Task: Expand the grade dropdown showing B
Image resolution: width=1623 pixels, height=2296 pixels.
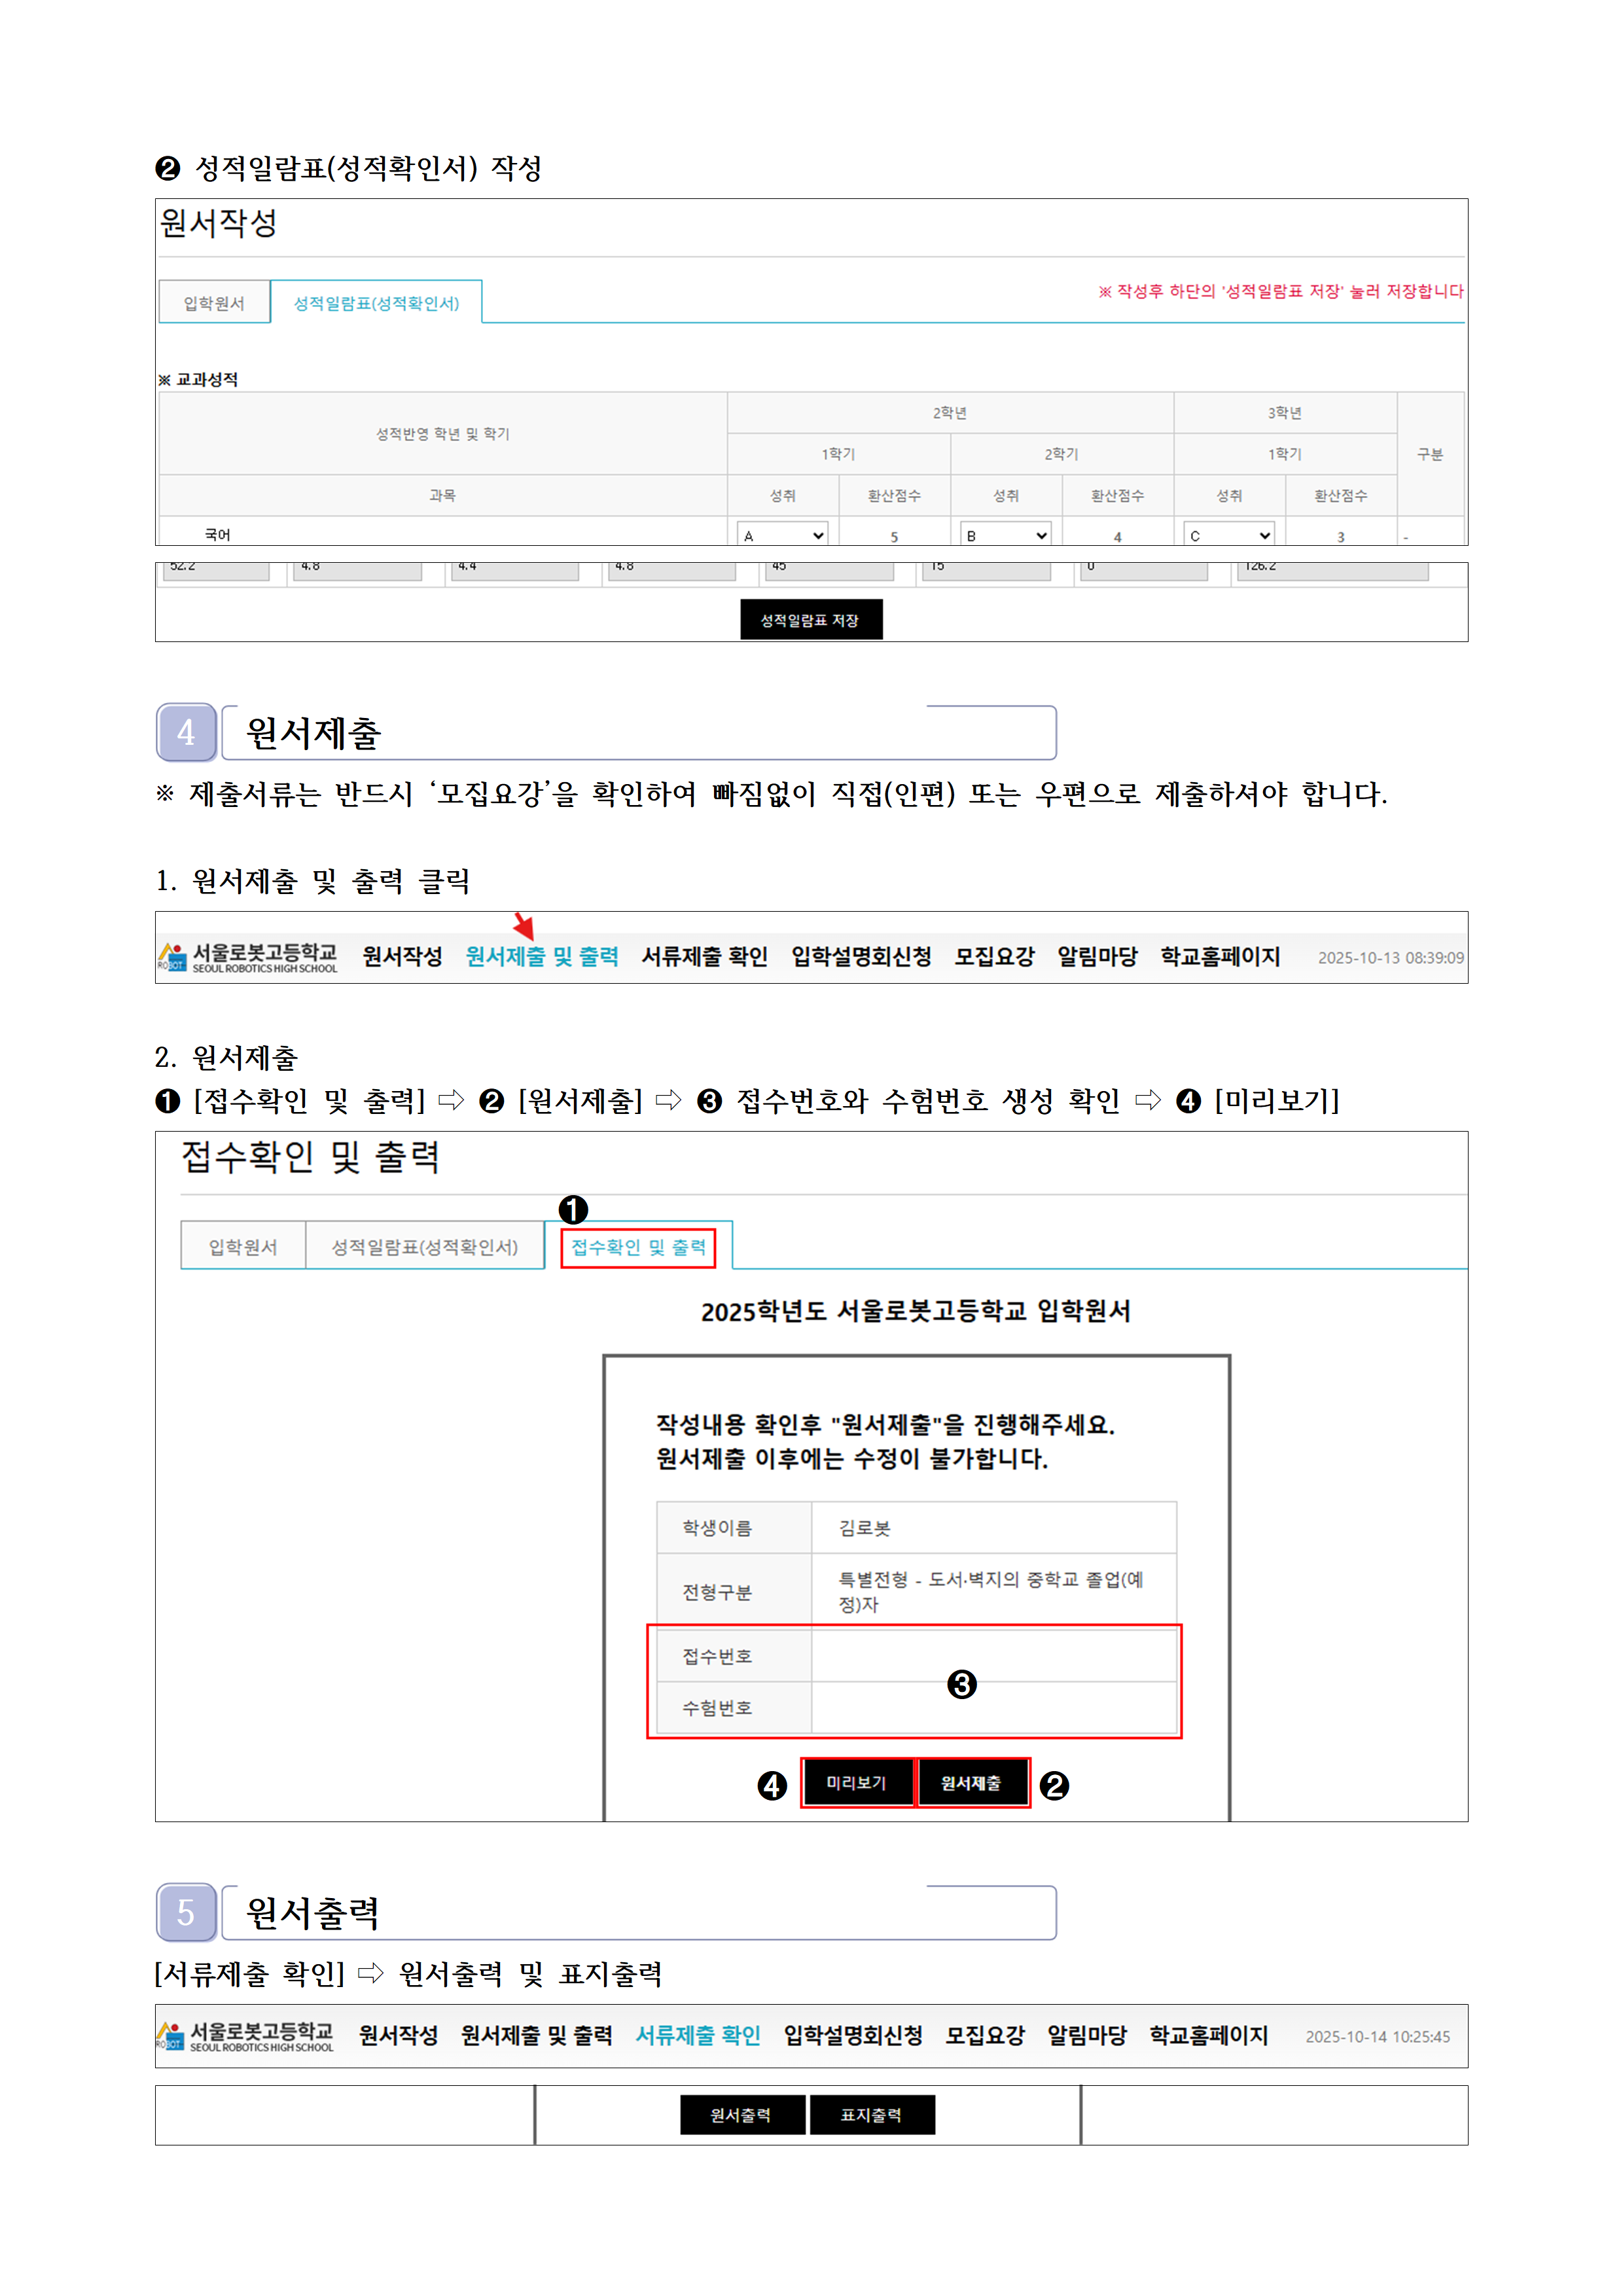Action: click(1005, 535)
